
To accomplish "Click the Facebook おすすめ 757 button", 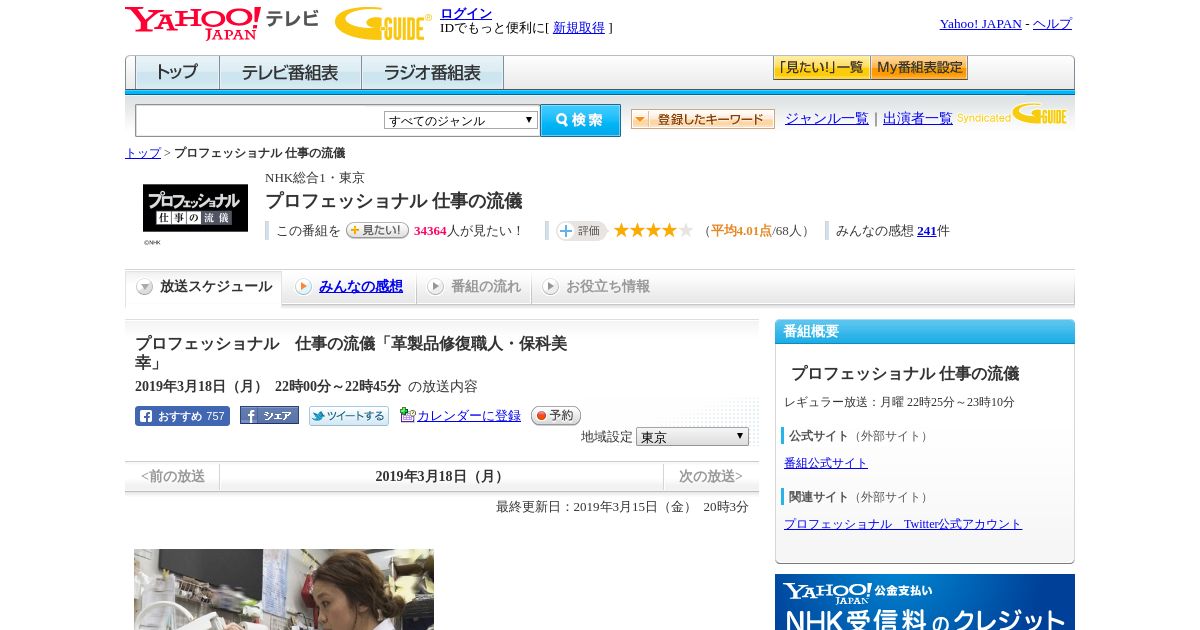I will point(182,416).
